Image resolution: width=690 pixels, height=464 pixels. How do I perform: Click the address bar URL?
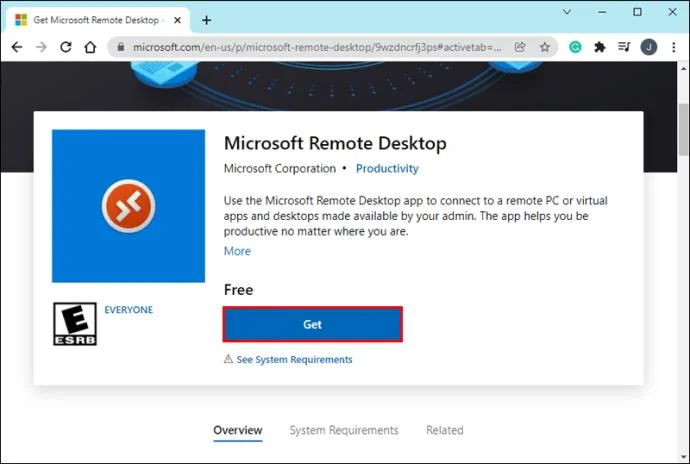[317, 47]
